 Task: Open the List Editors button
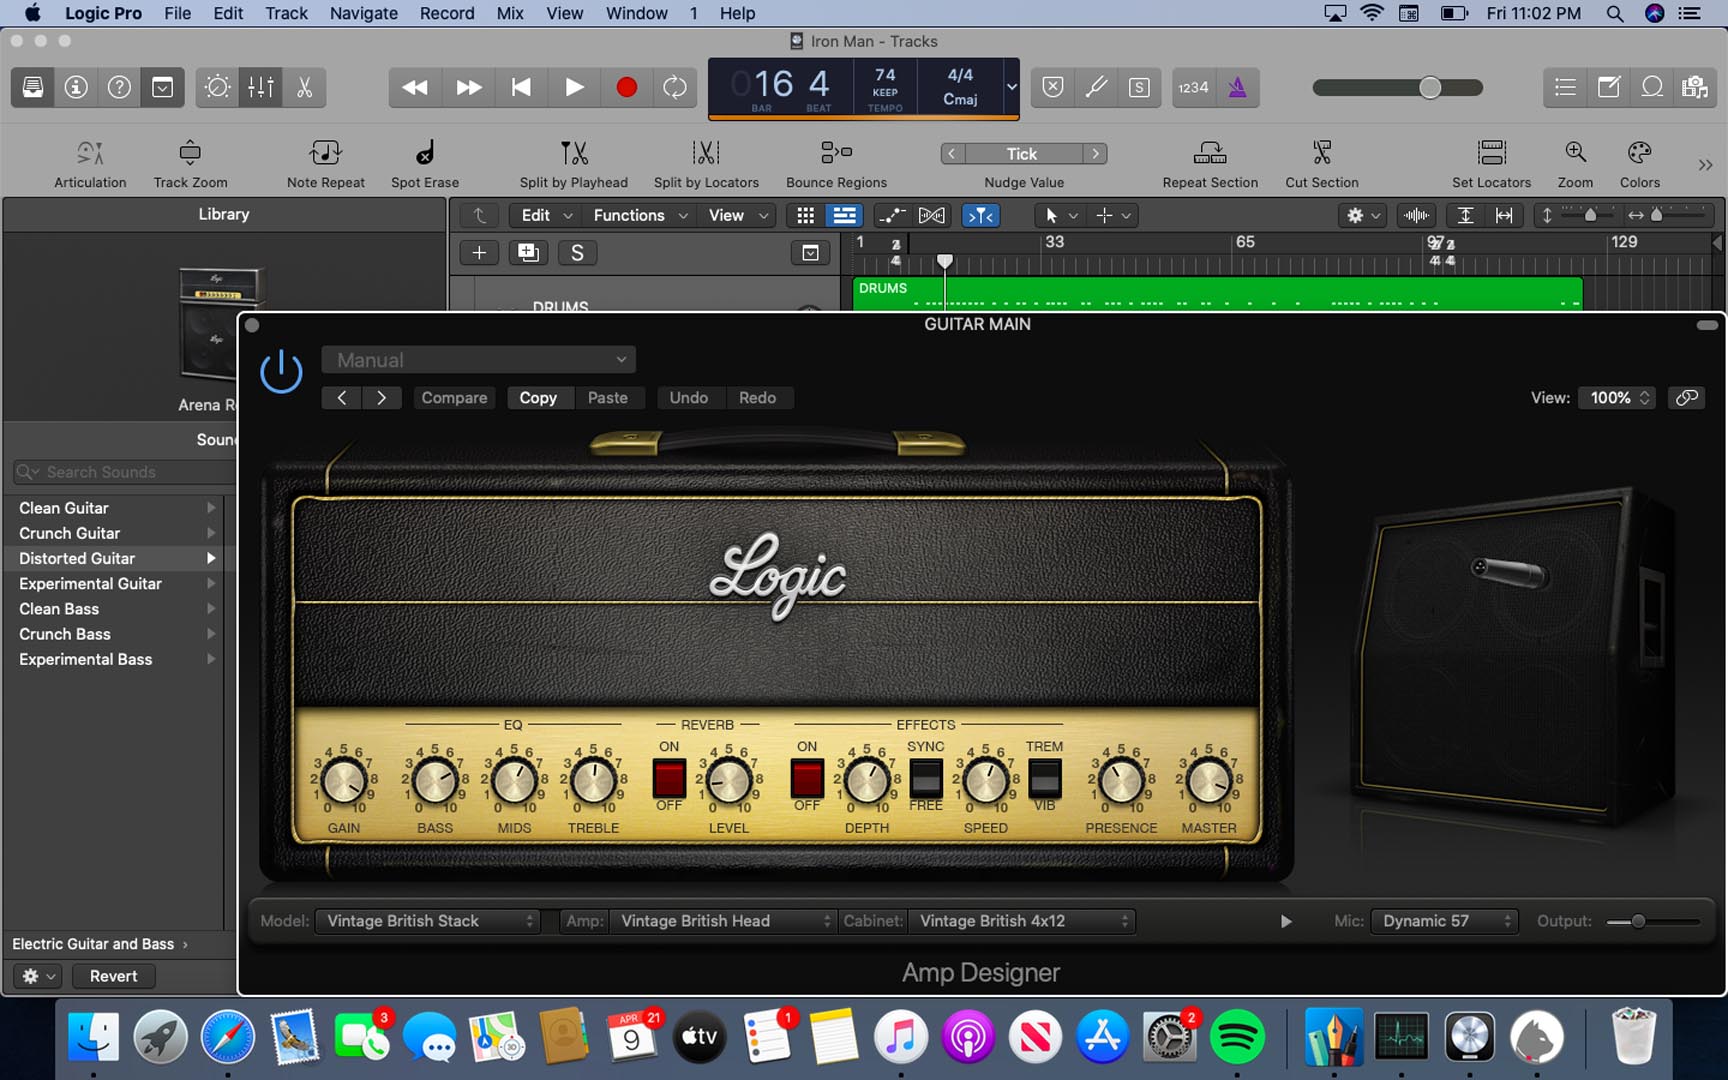coord(1566,87)
